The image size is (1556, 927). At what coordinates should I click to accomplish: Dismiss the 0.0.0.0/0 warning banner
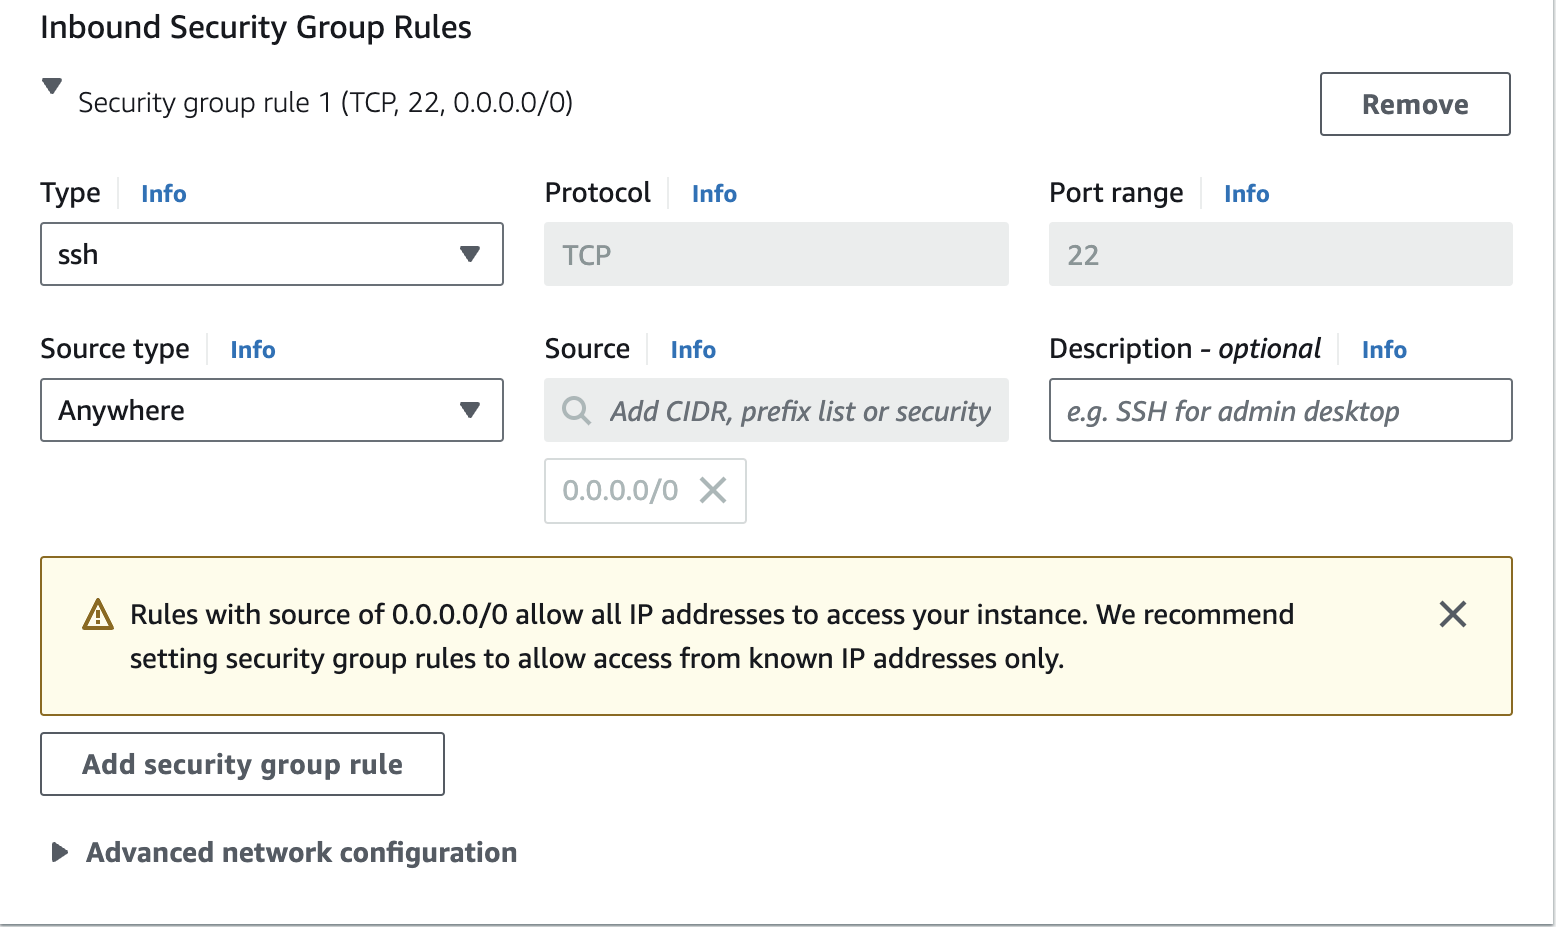[x=1452, y=614]
